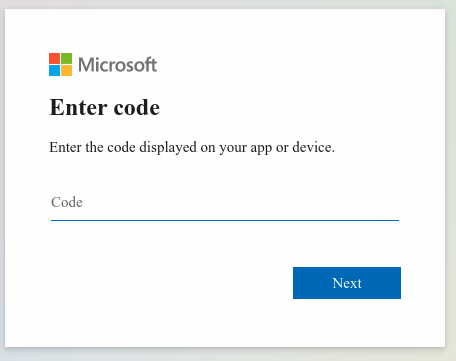The width and height of the screenshot is (456, 361).
Task: Click the gray background outside the sign-in card
Action: (x=451, y=180)
